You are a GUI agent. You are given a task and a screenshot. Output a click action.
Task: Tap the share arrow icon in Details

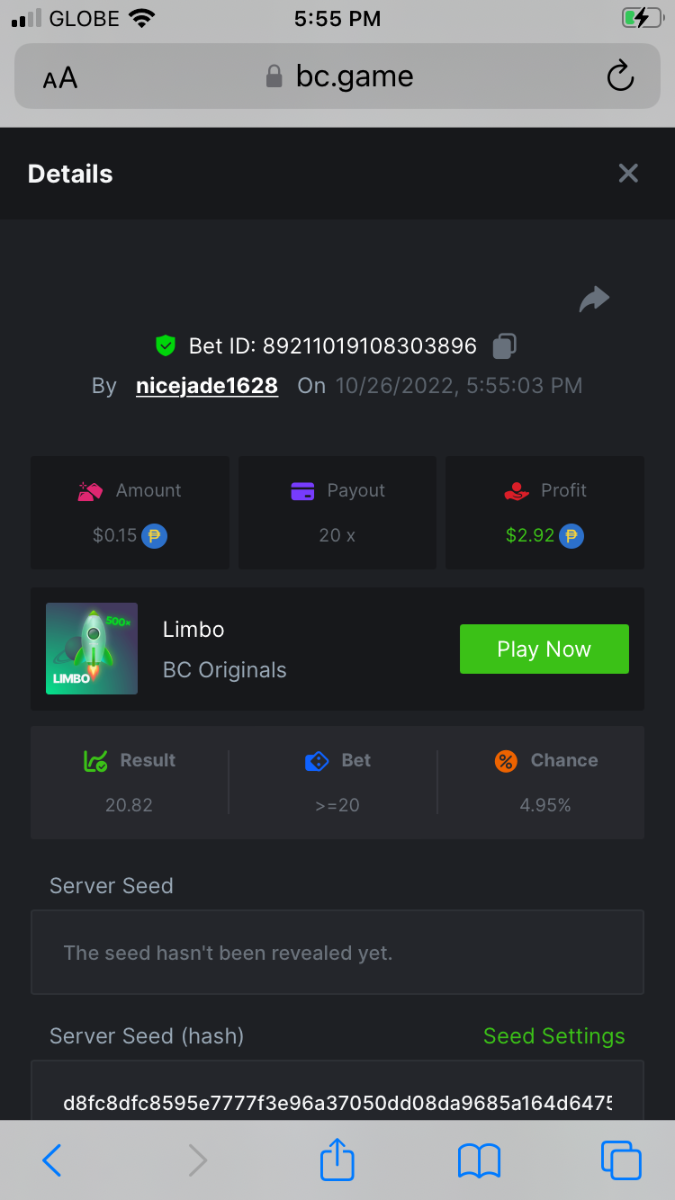point(594,299)
